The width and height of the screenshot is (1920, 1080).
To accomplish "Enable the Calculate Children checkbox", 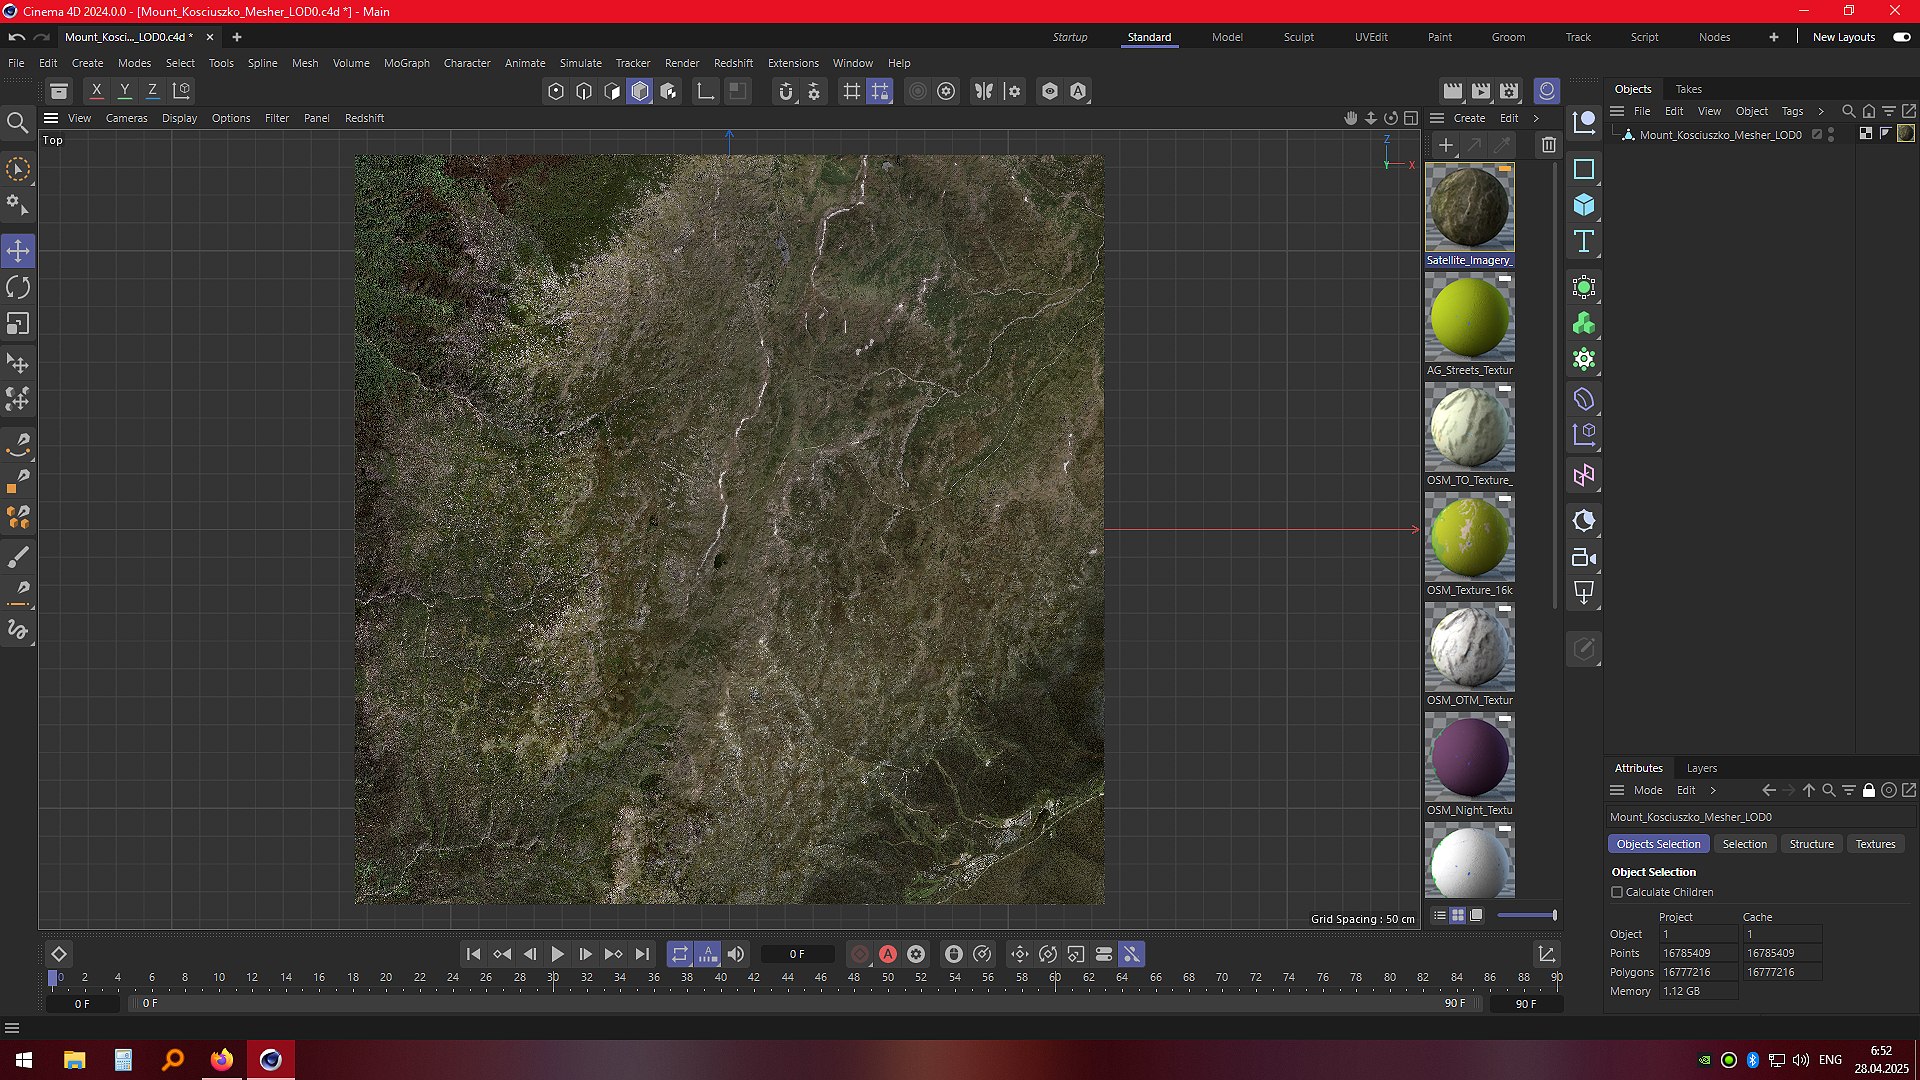I will click(1617, 892).
